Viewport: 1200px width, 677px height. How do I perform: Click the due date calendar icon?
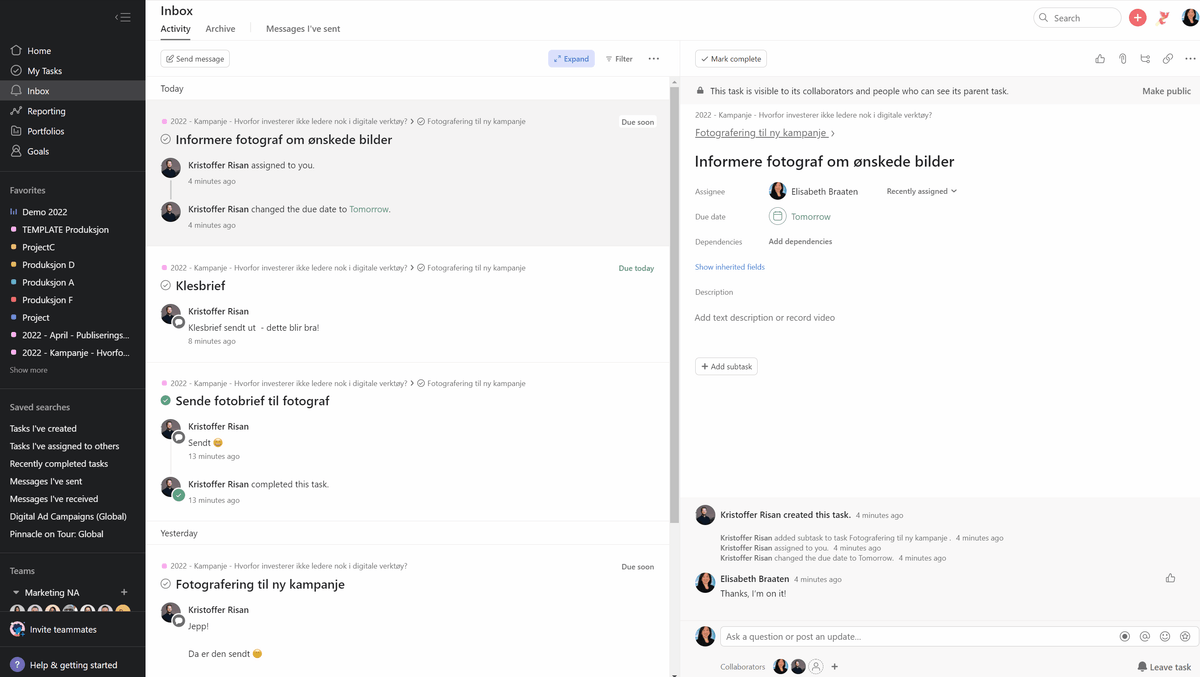point(777,216)
